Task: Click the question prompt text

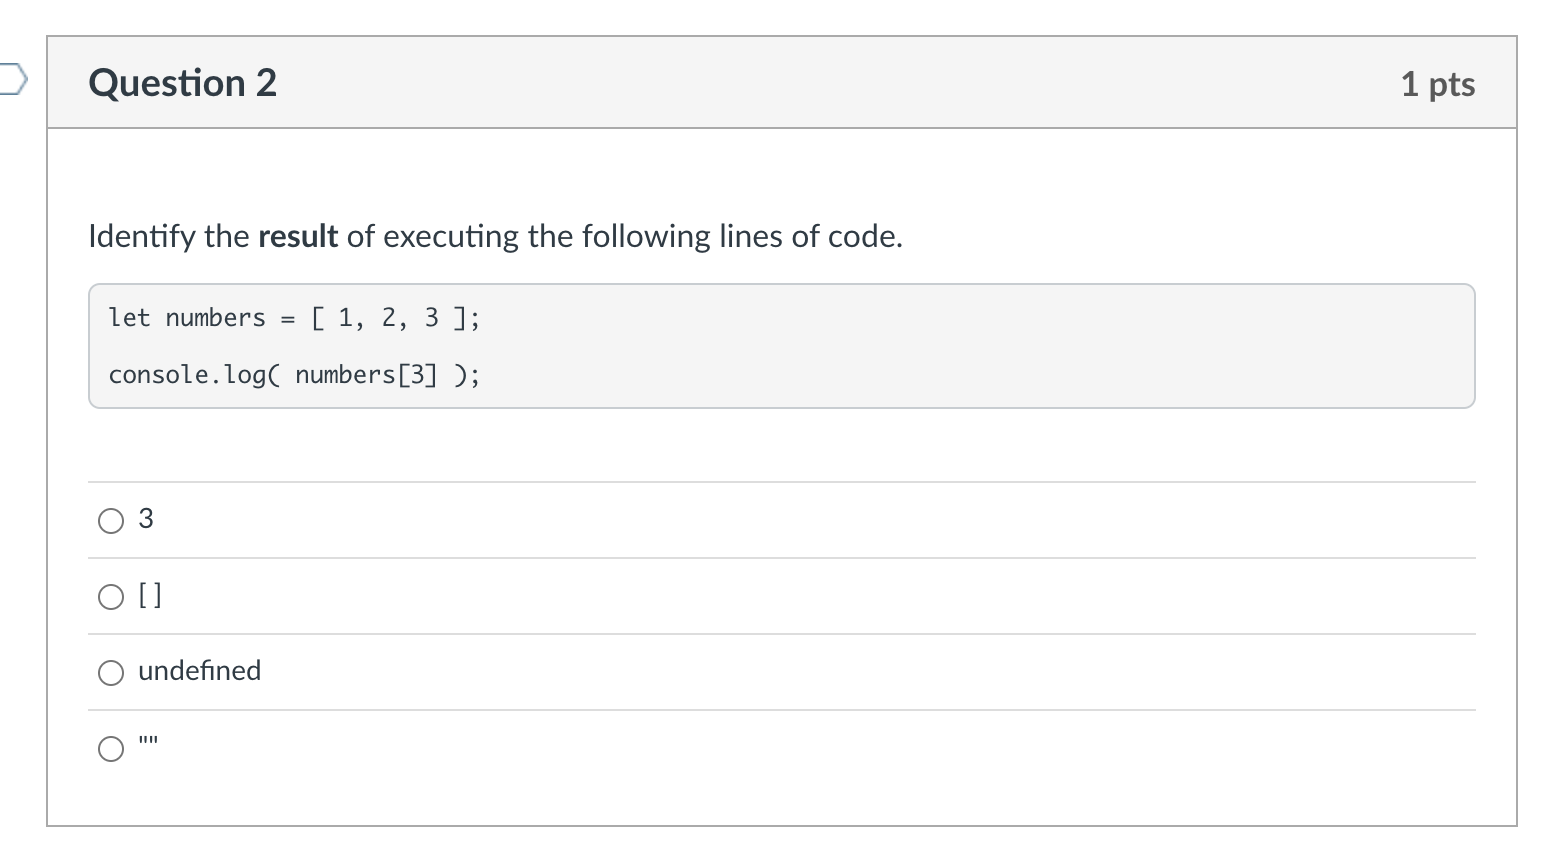Action: coord(496,236)
